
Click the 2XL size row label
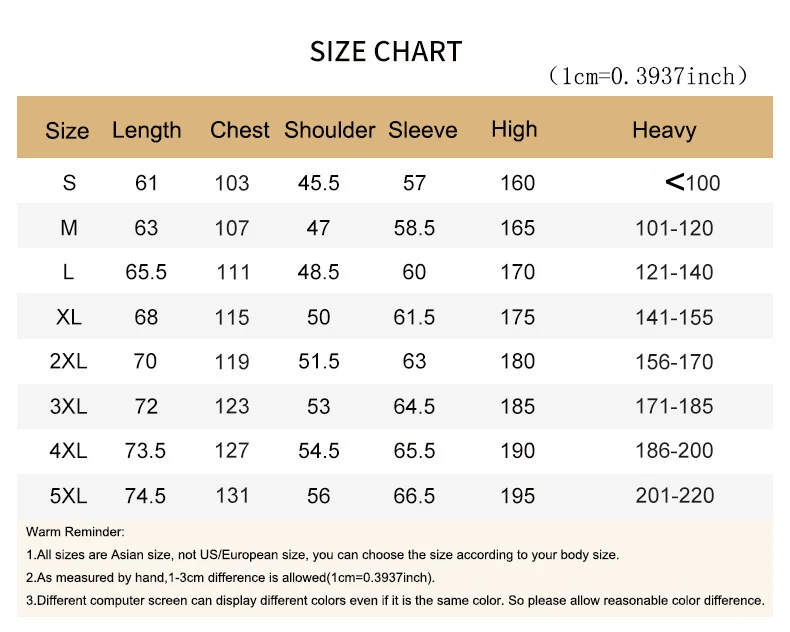[69, 361]
